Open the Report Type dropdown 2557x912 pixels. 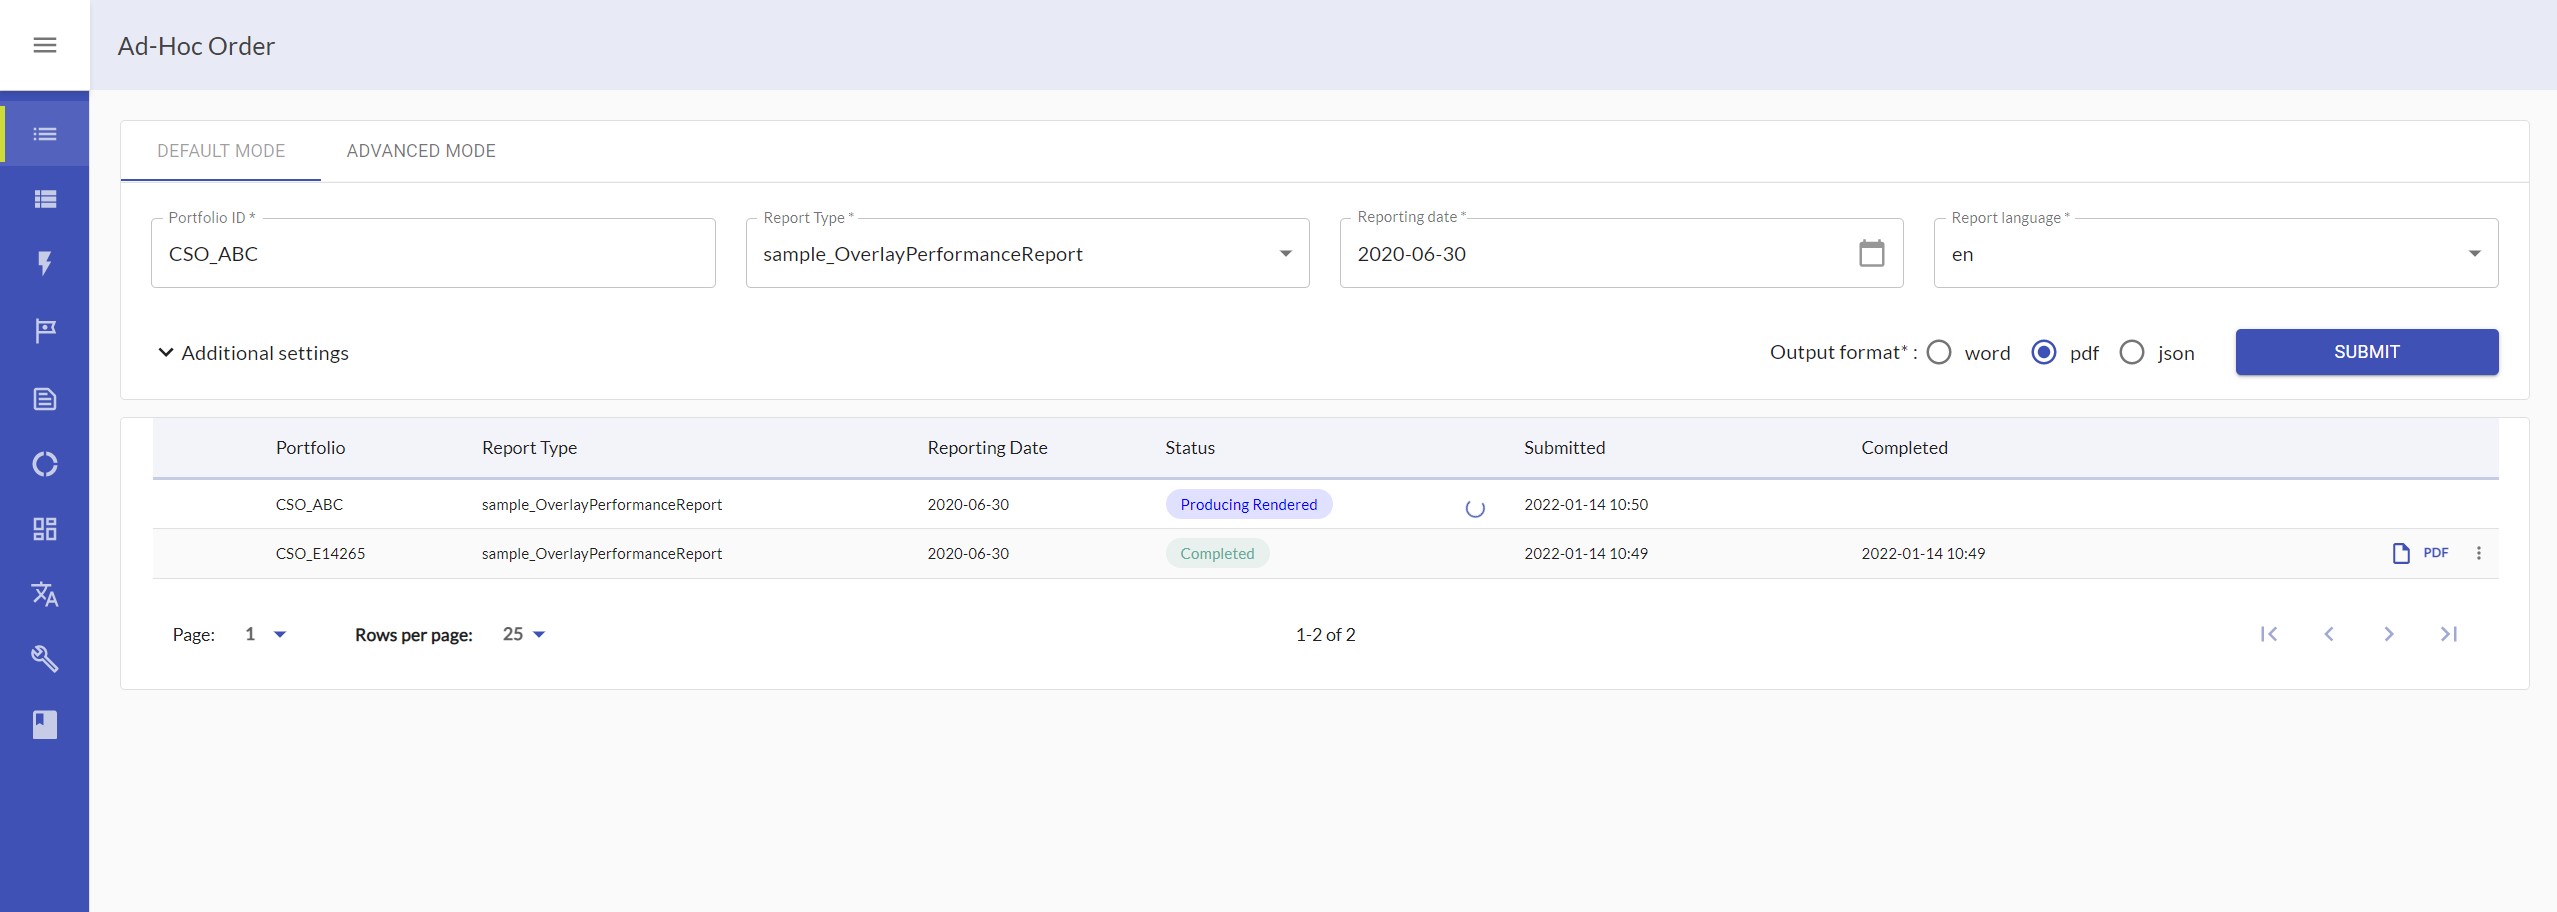pyautogui.click(x=1027, y=254)
